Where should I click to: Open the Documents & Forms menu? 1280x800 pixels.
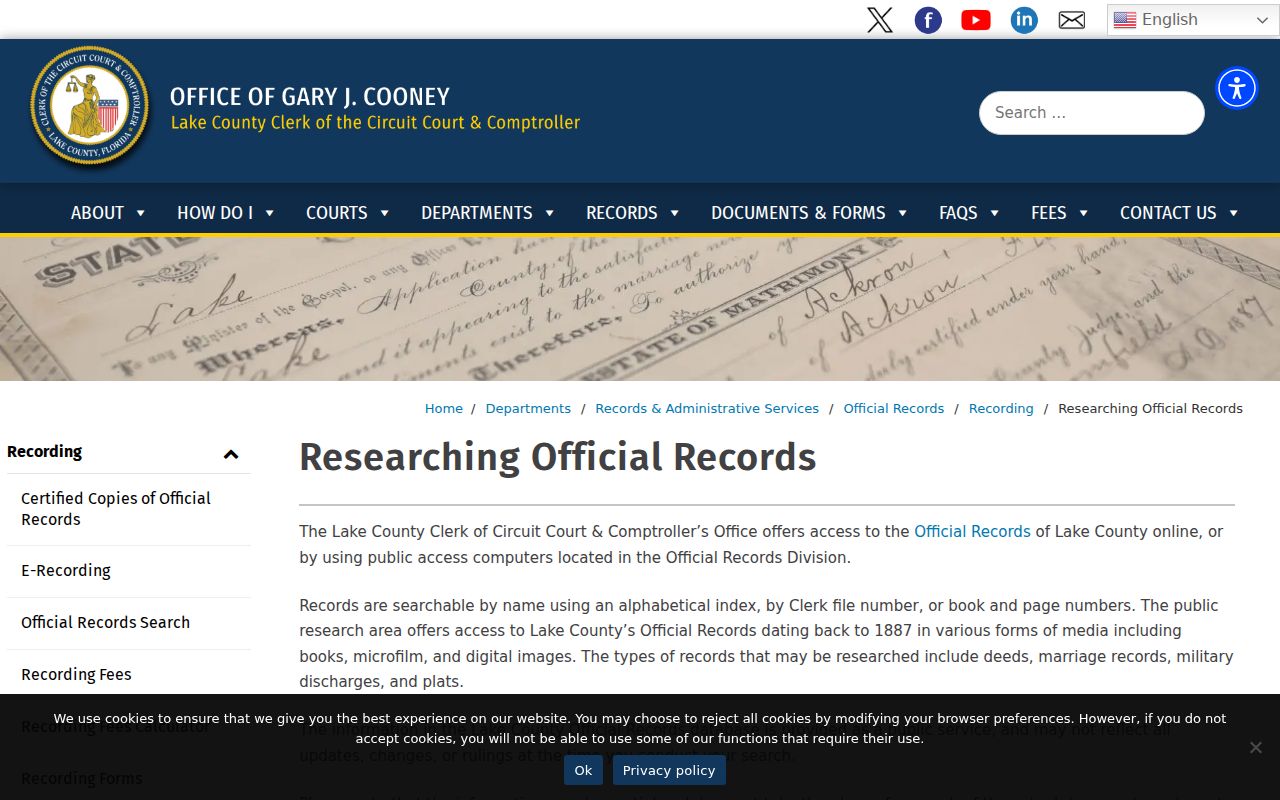tap(809, 212)
